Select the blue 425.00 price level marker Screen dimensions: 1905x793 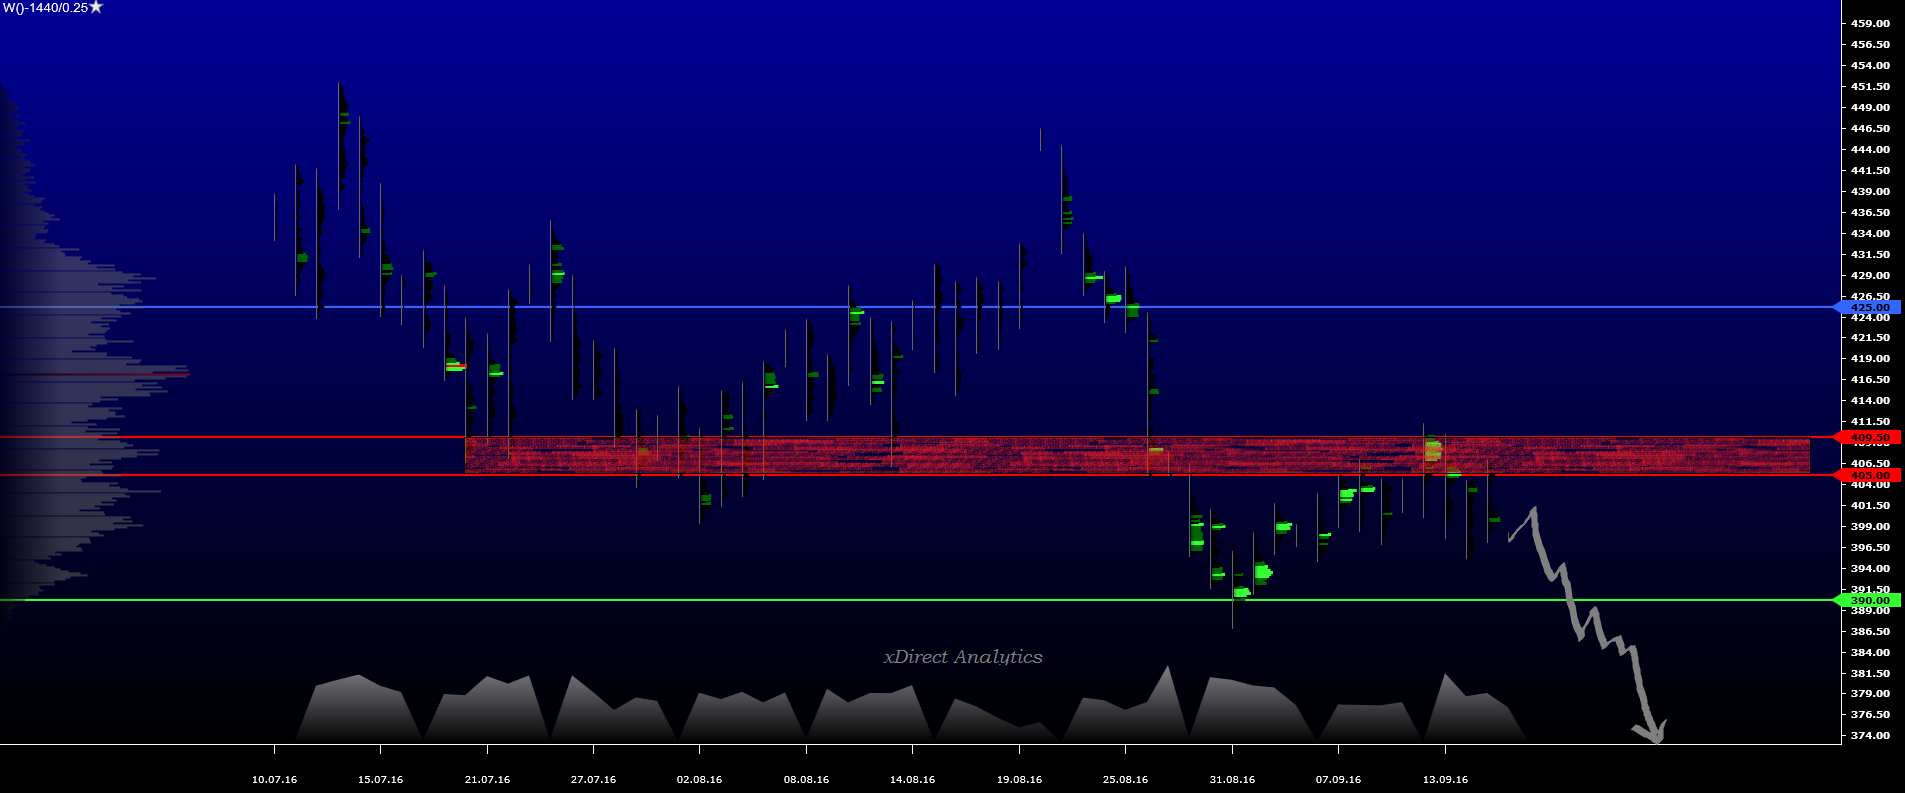[1868, 307]
